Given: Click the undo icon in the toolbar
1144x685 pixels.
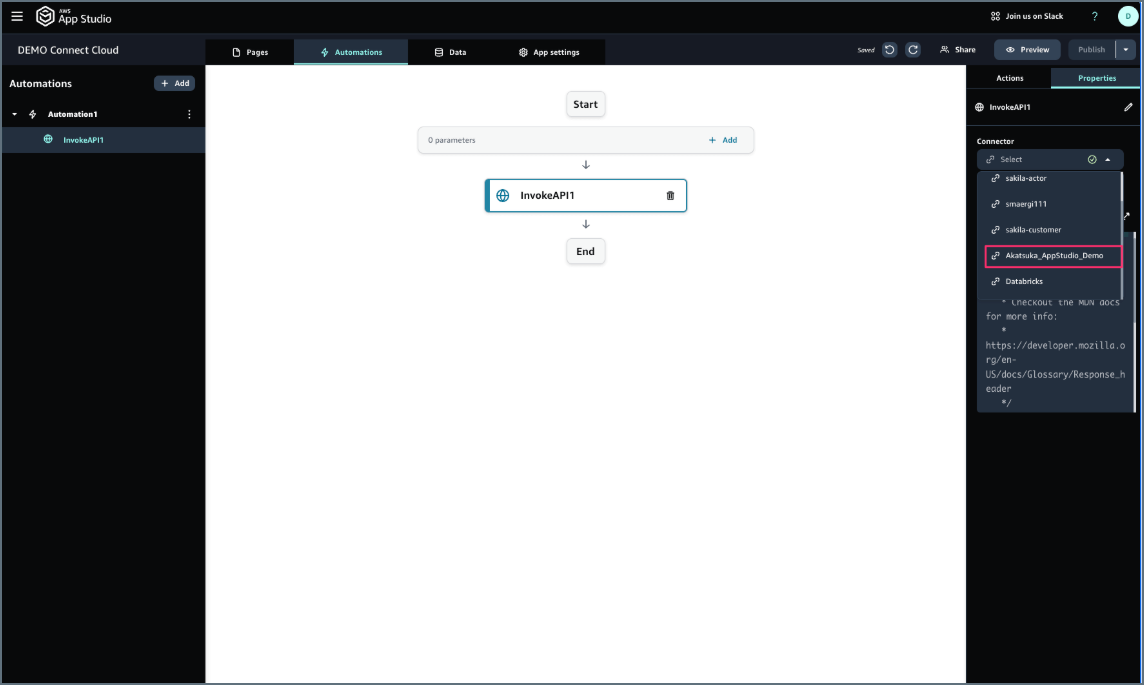Looking at the screenshot, I should [889, 49].
